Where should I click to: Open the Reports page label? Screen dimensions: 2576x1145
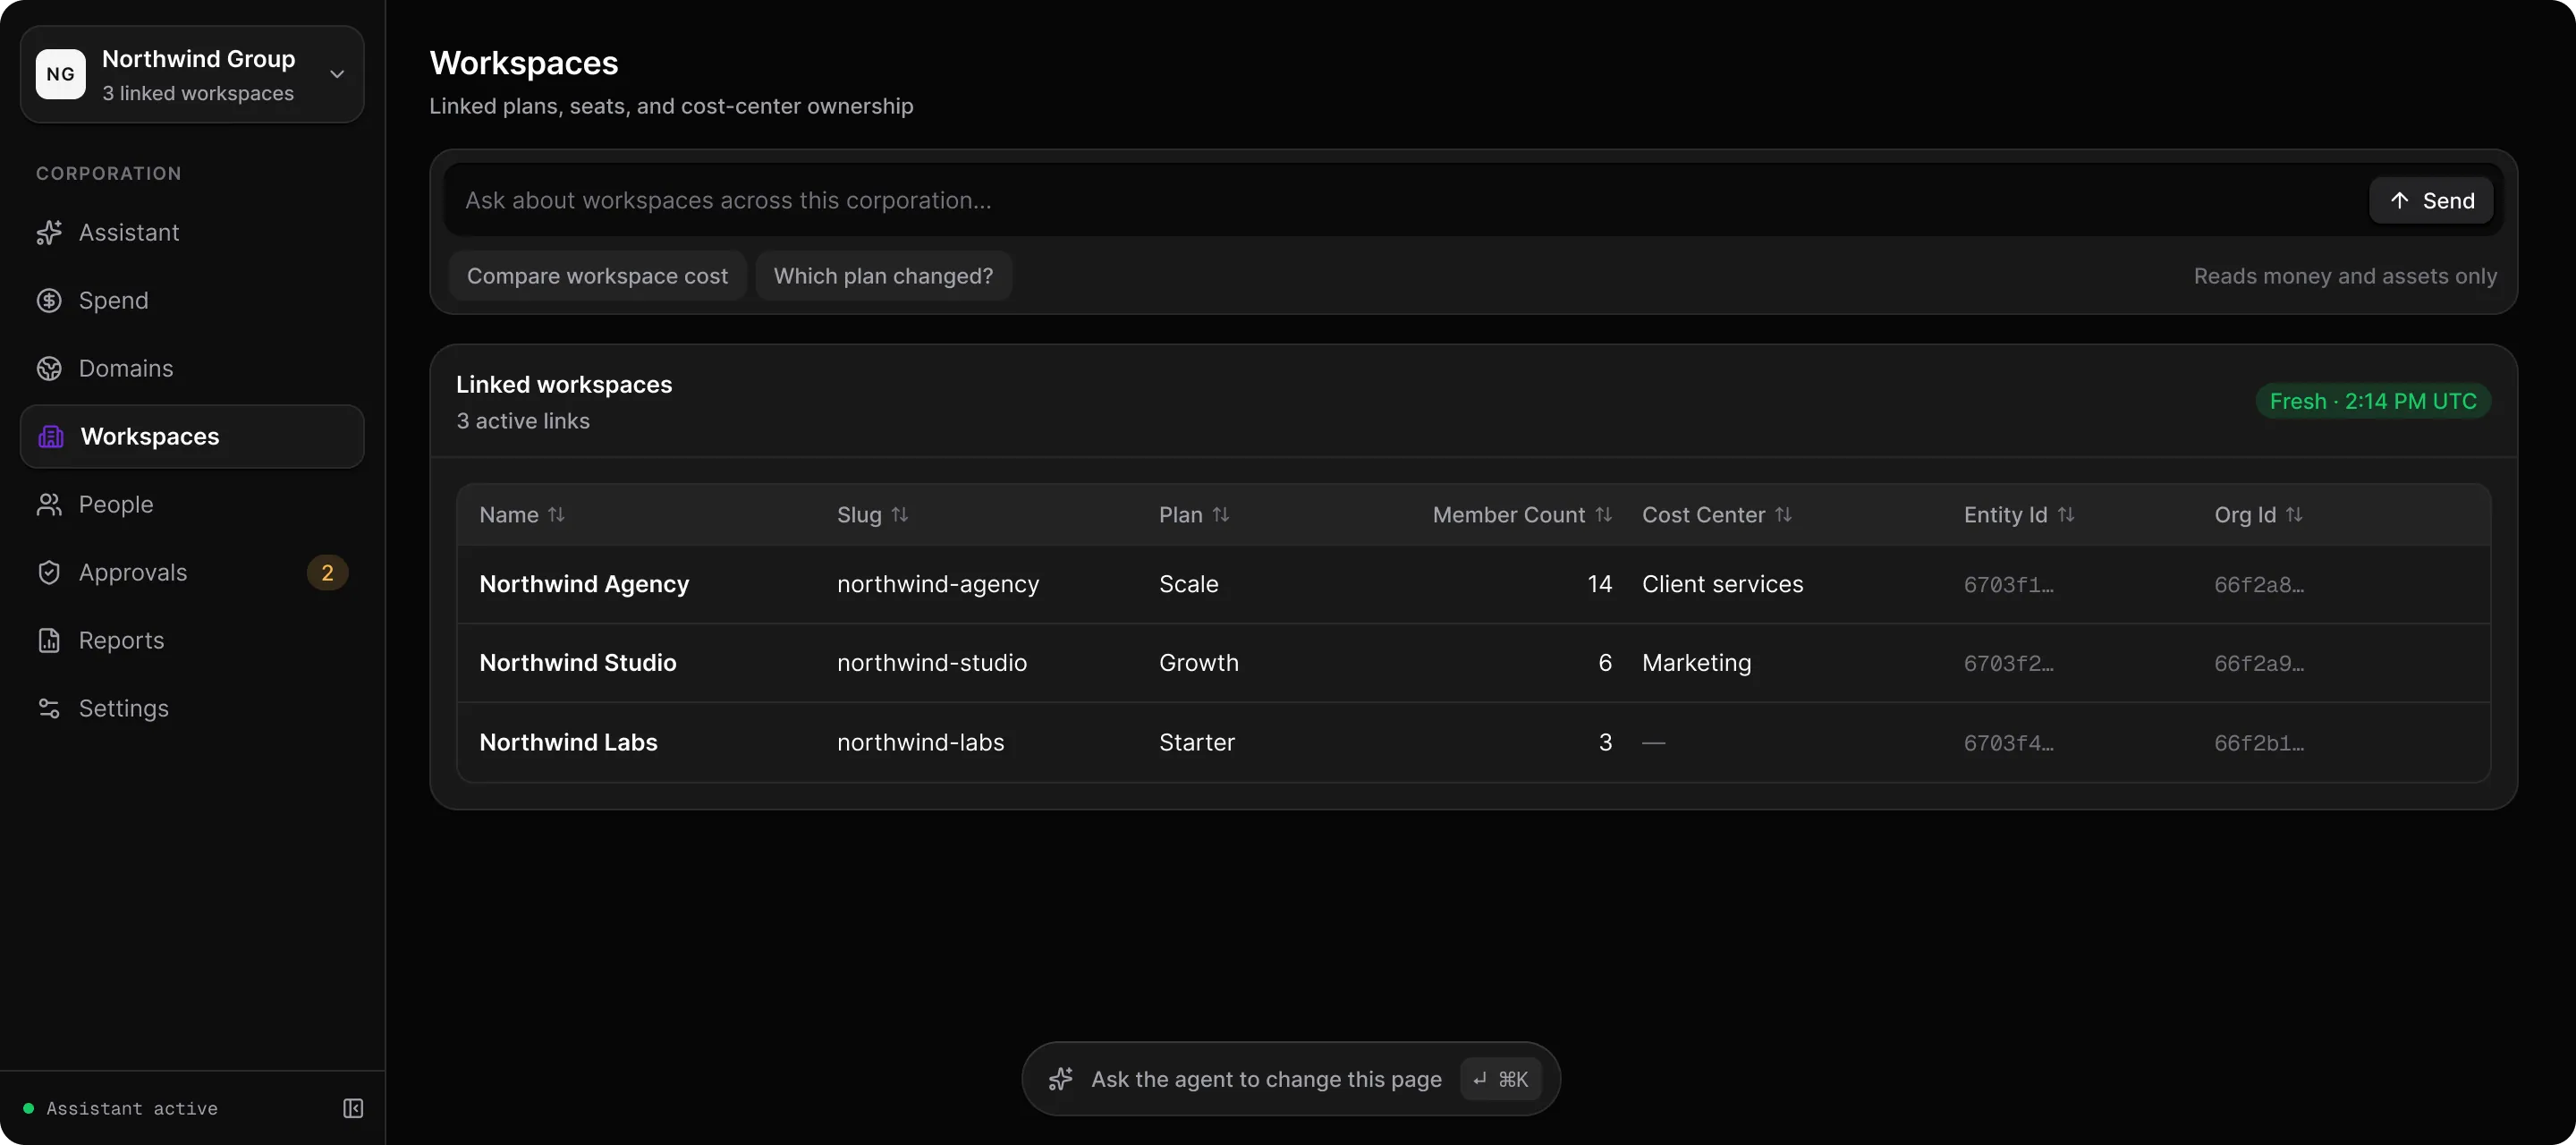[122, 640]
